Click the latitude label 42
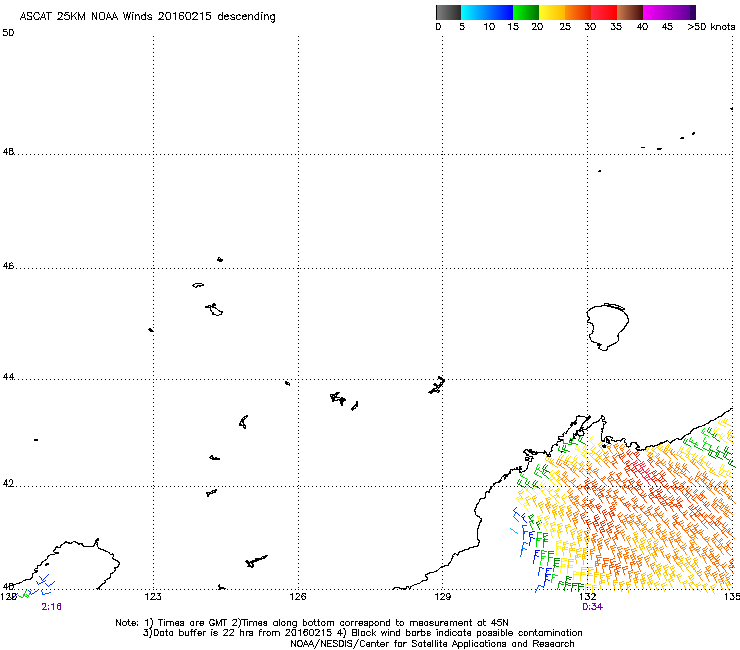The width and height of the screenshot is (740, 650). coord(8,484)
